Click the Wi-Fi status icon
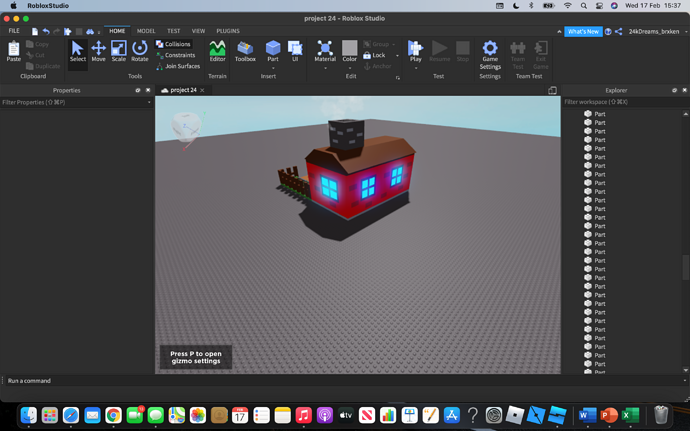 pos(568,6)
